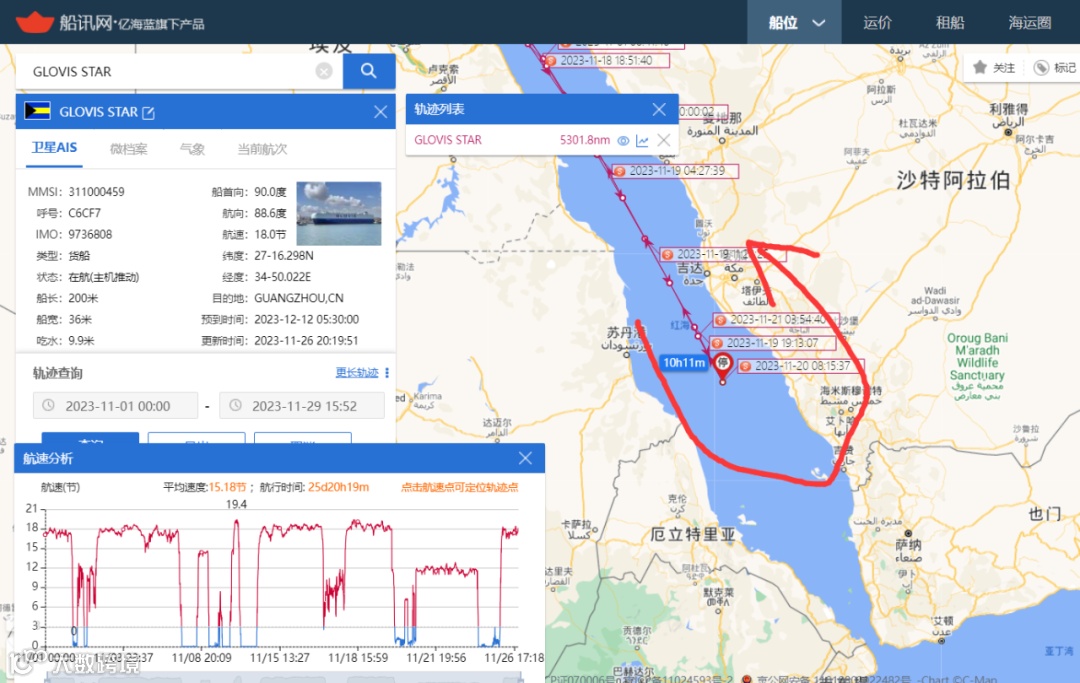Click GLOVIS STAR name in track list
Screen dimensions: 1080x683
click(448, 140)
